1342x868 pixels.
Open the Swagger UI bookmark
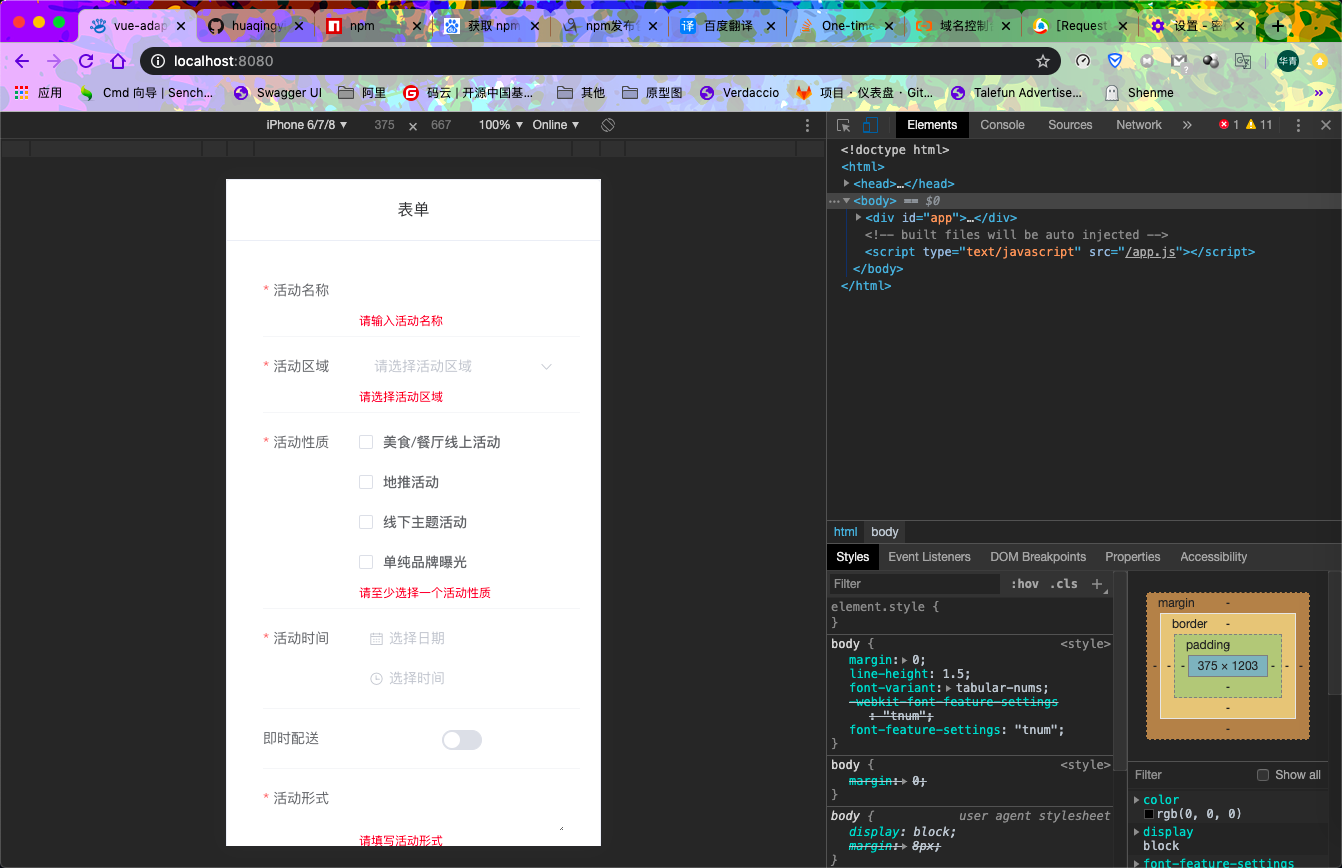[x=277, y=93]
